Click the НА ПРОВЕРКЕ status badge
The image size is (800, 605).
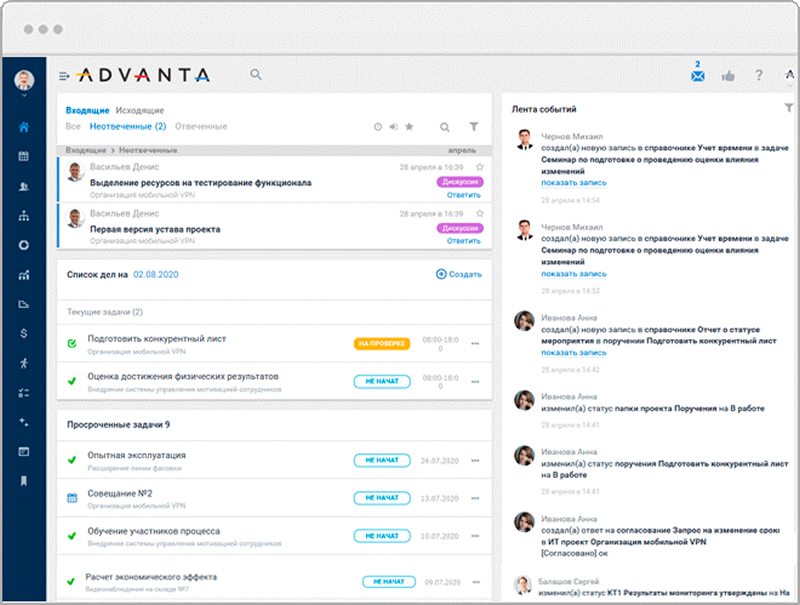pyautogui.click(x=382, y=344)
